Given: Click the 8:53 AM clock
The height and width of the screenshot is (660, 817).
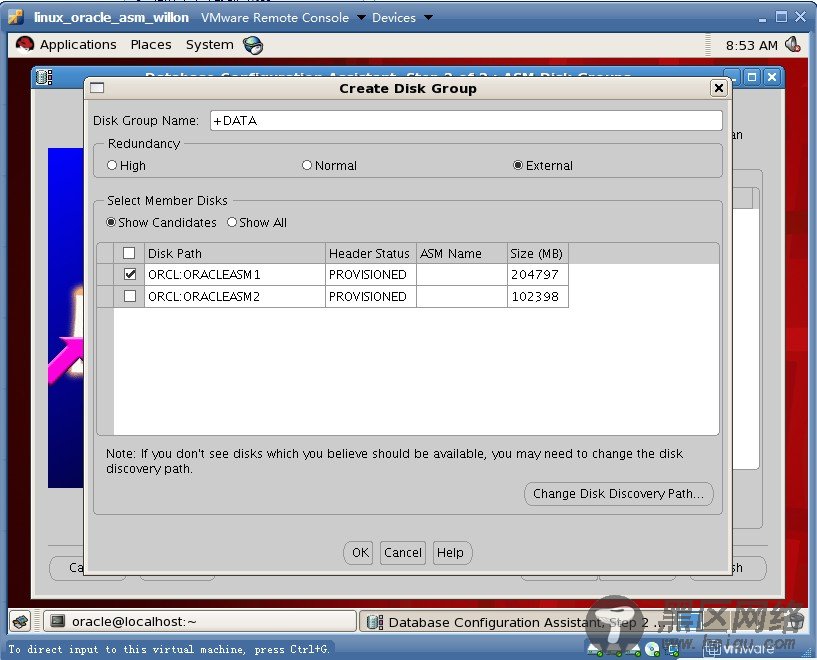Looking at the screenshot, I should tap(751, 46).
